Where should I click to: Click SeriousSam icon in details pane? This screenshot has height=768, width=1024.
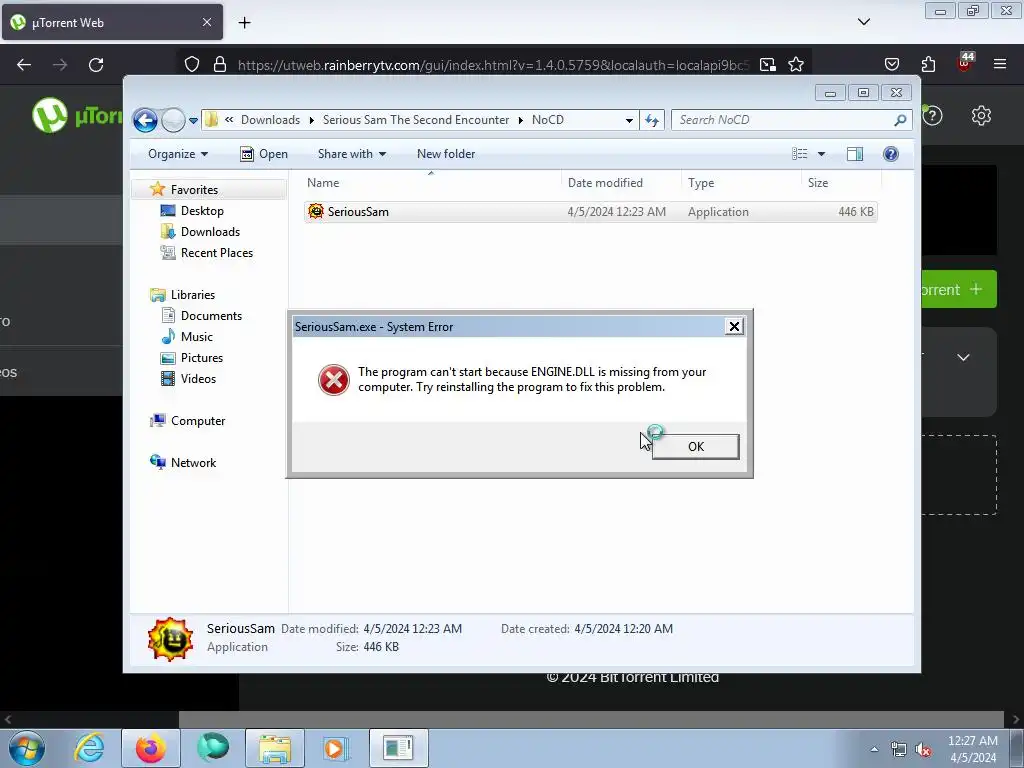click(x=170, y=639)
